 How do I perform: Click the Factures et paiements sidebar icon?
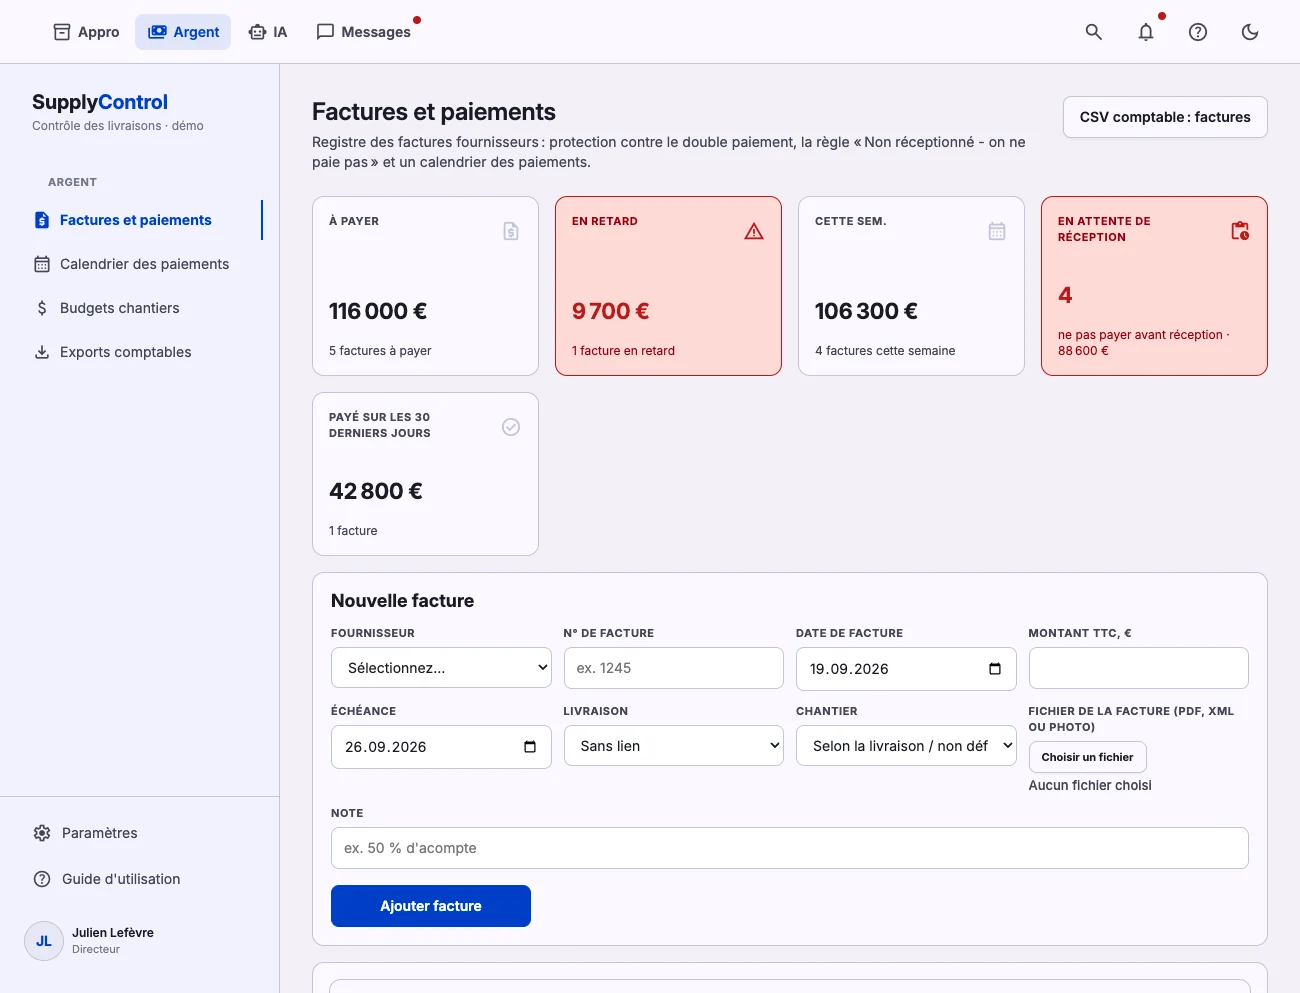coord(42,220)
